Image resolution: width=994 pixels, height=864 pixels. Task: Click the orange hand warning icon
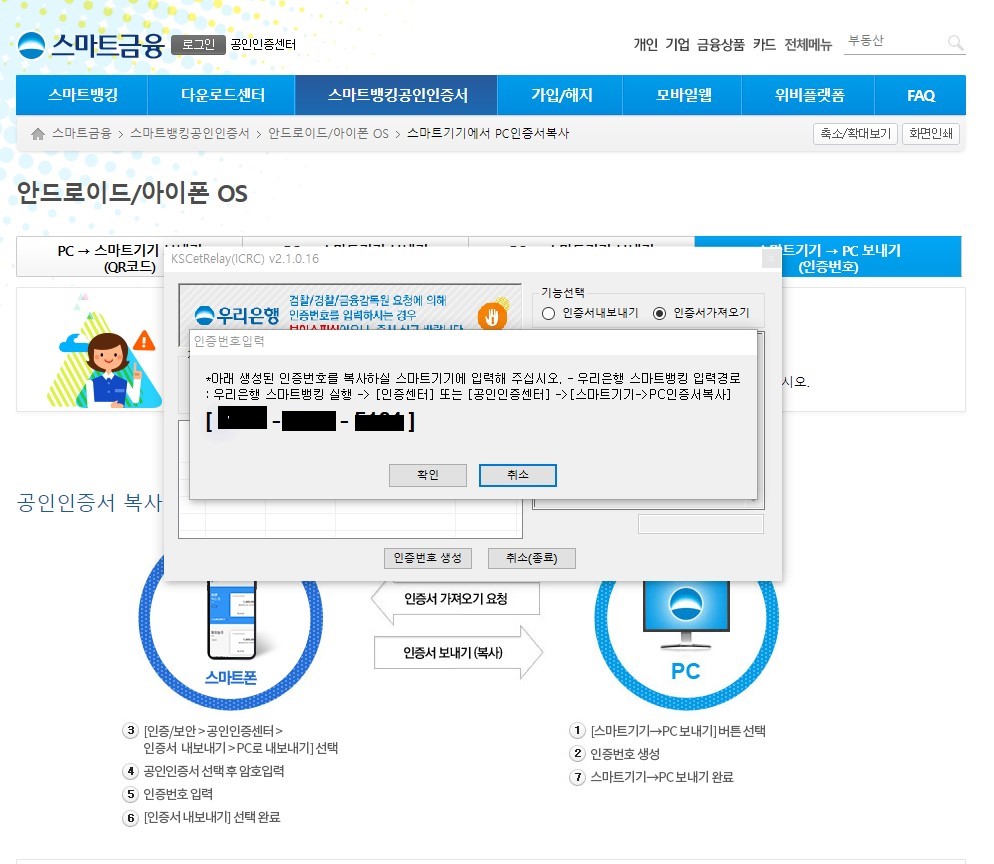493,315
